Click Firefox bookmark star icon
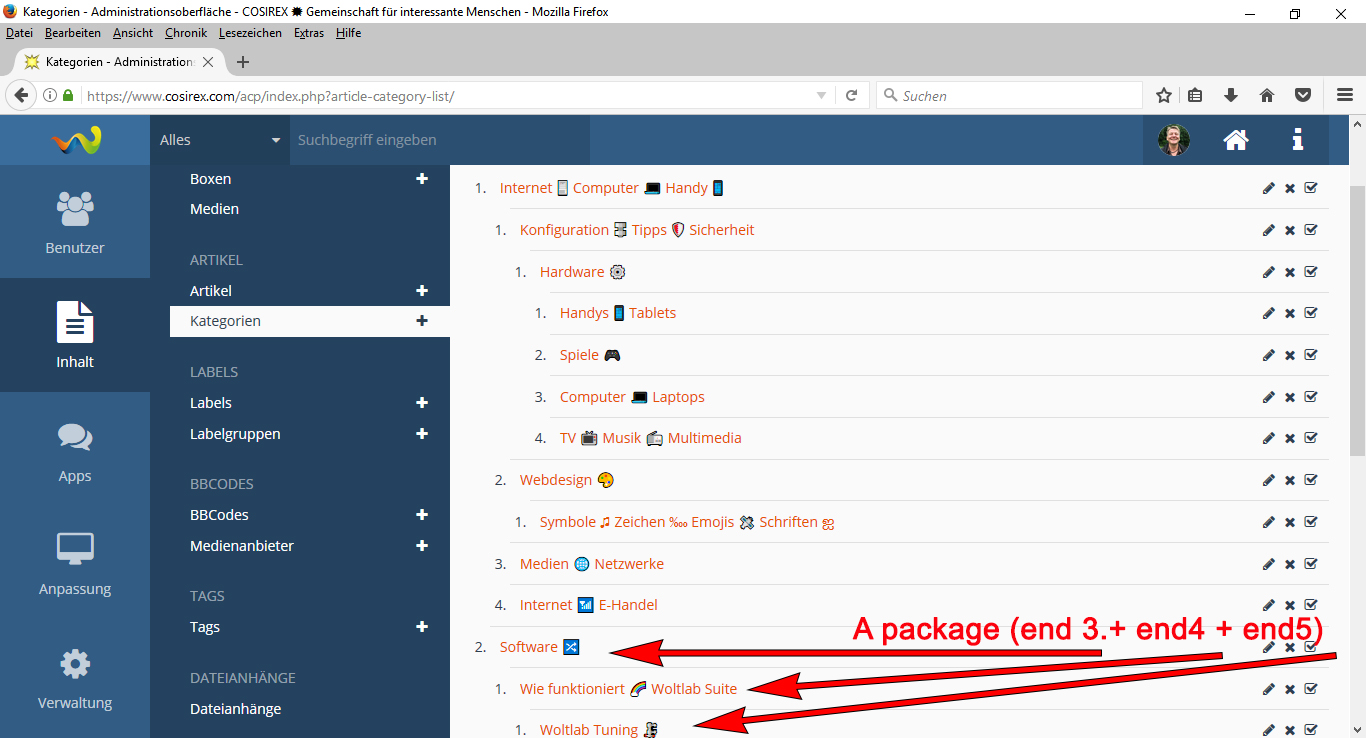 1164,96
